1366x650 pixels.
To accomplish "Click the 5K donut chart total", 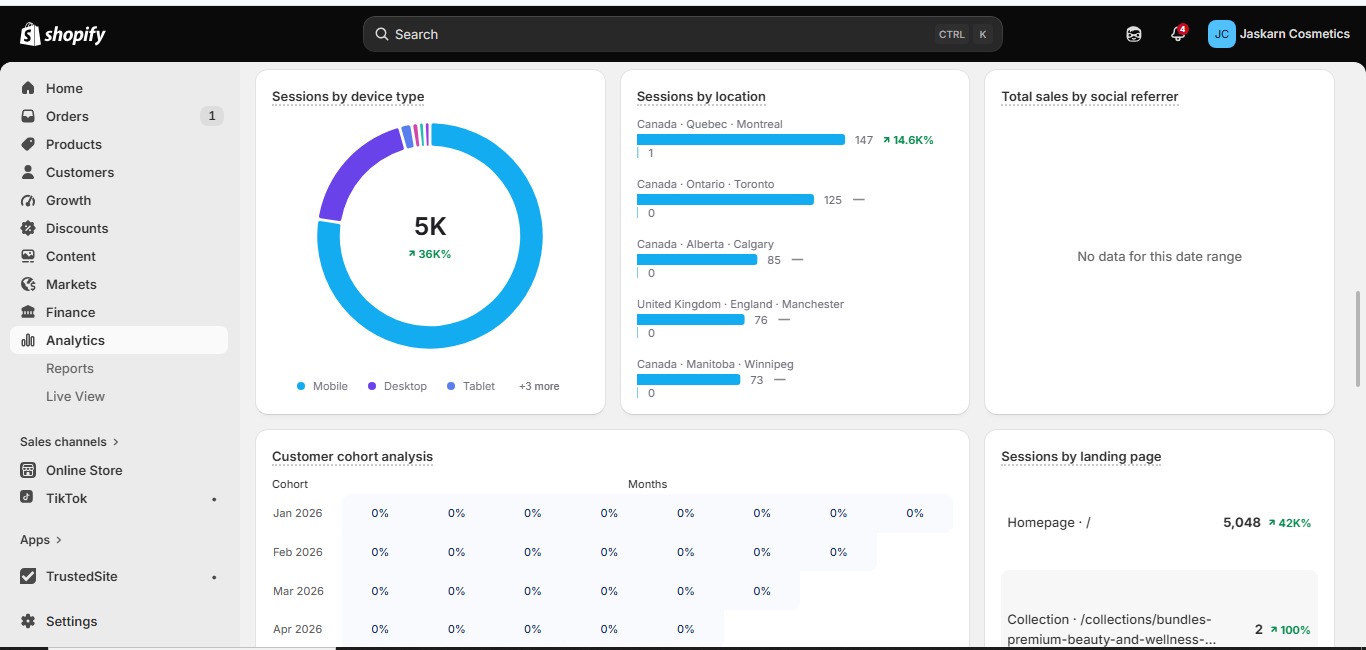I will coord(430,227).
